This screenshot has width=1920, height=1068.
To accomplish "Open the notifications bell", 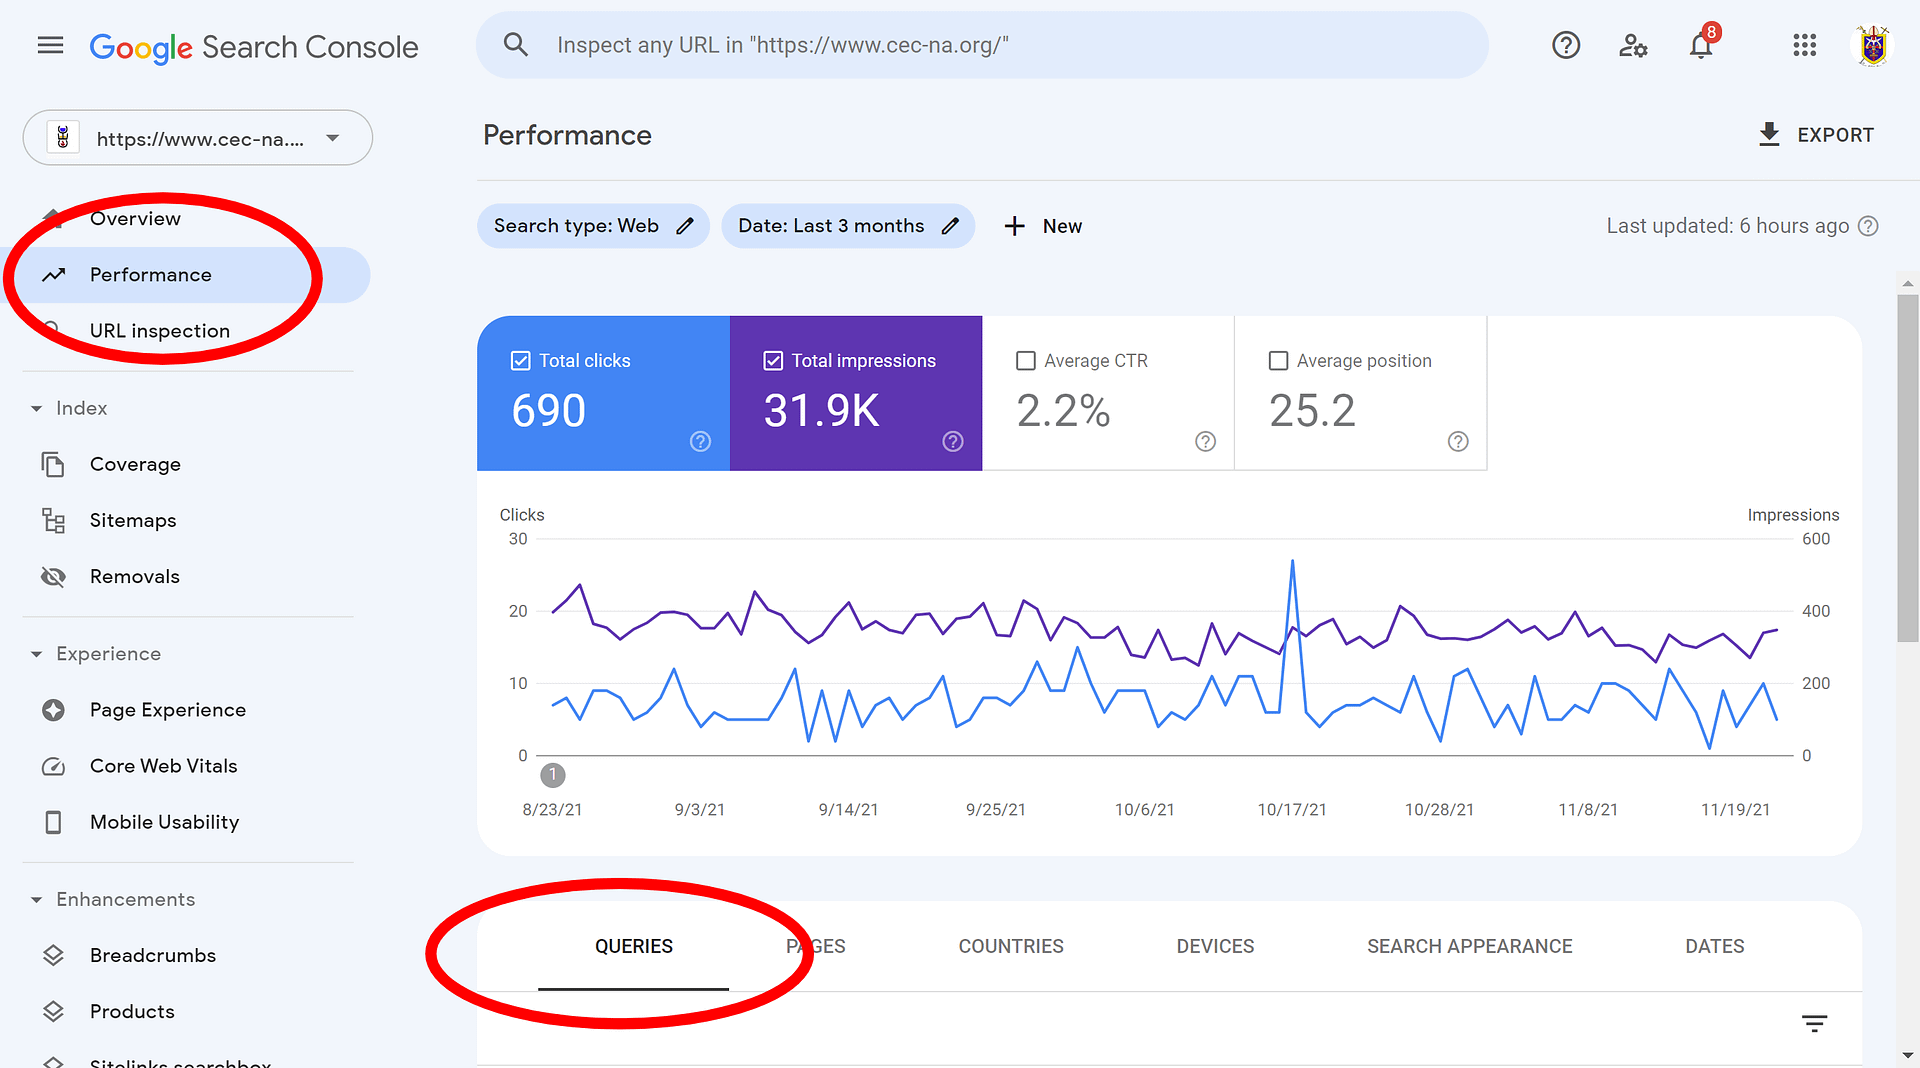I will click(1701, 45).
